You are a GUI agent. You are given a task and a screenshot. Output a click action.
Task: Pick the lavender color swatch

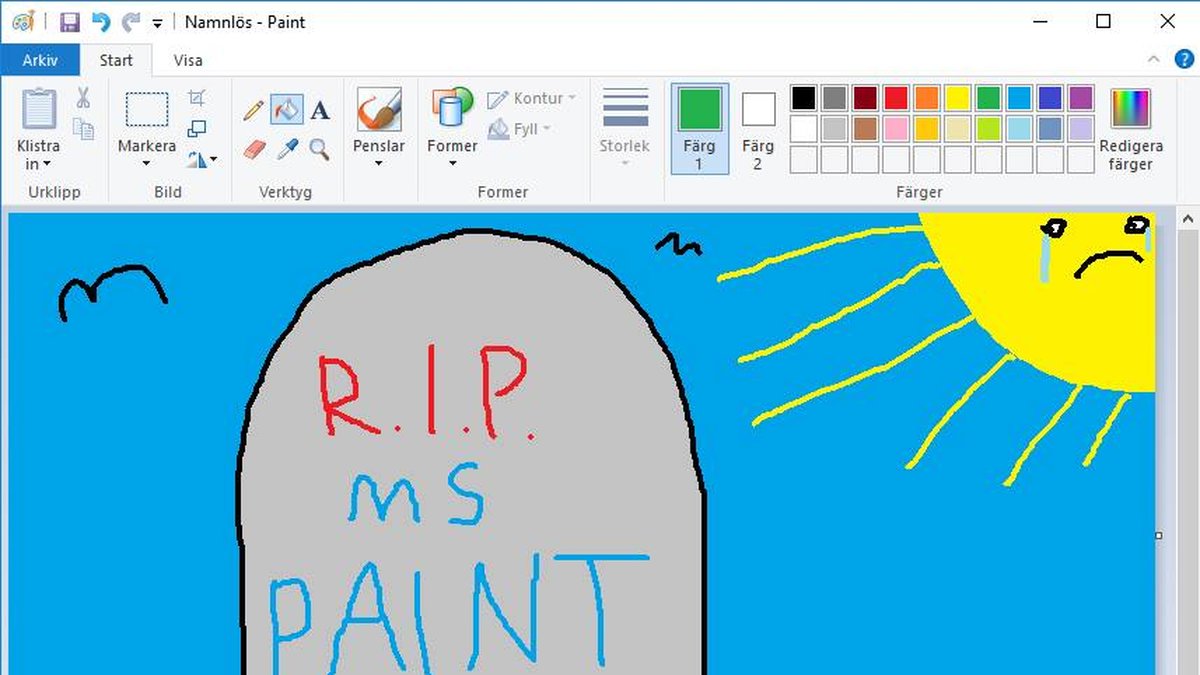click(x=1081, y=129)
